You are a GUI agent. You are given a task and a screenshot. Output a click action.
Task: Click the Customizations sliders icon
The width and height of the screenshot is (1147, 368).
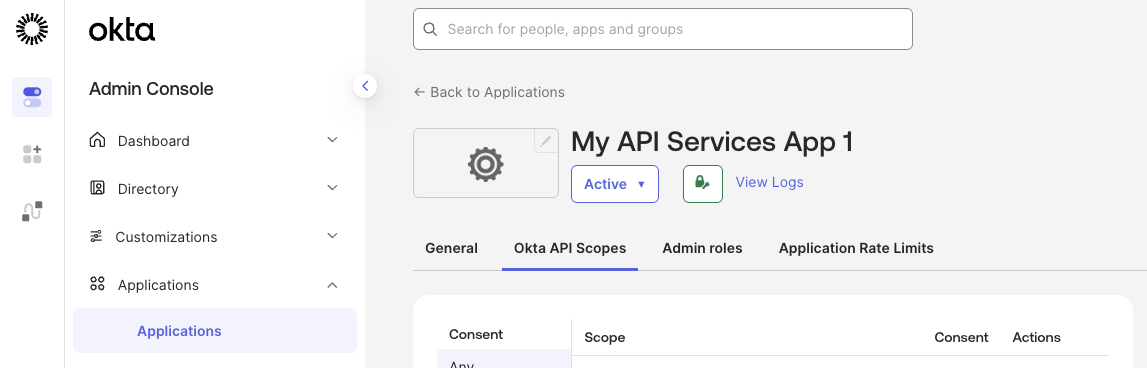coord(97,236)
